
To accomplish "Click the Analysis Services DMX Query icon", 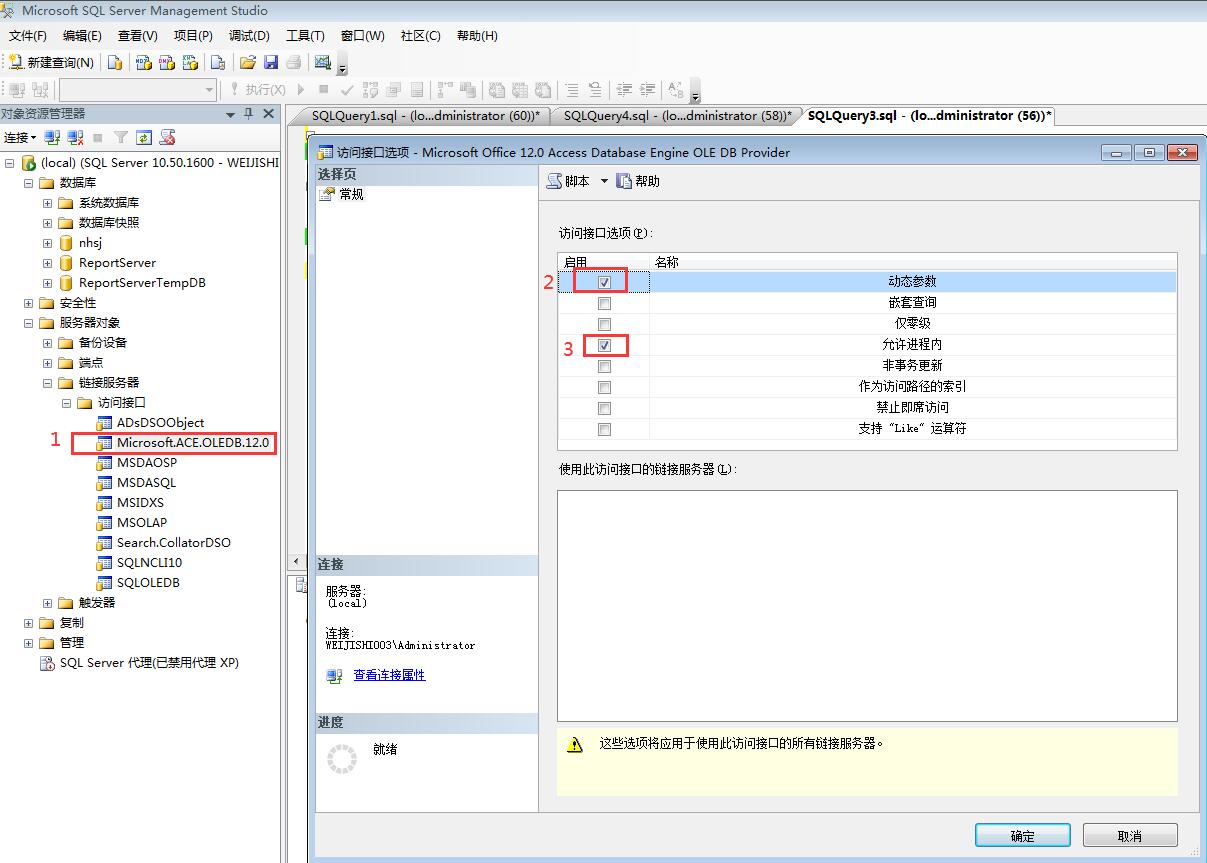I will point(167,62).
